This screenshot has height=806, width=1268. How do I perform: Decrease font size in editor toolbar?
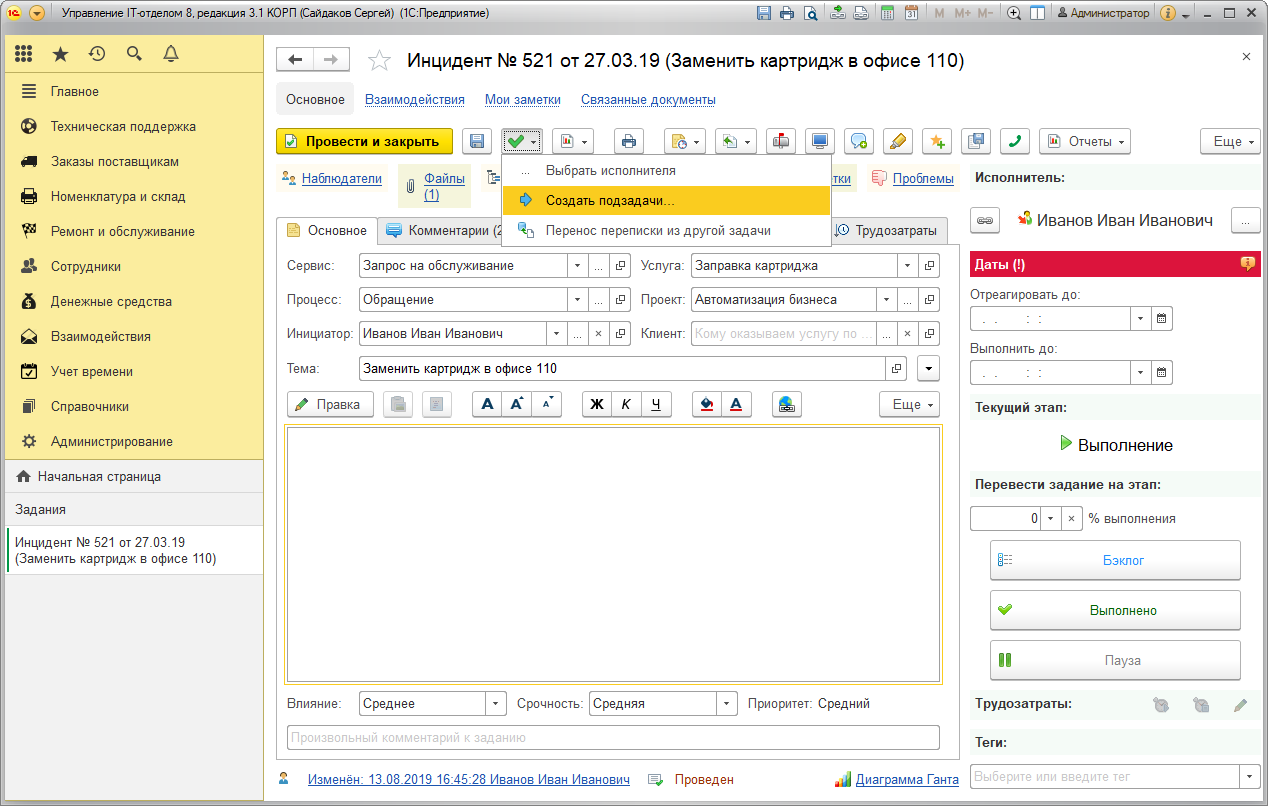(547, 404)
